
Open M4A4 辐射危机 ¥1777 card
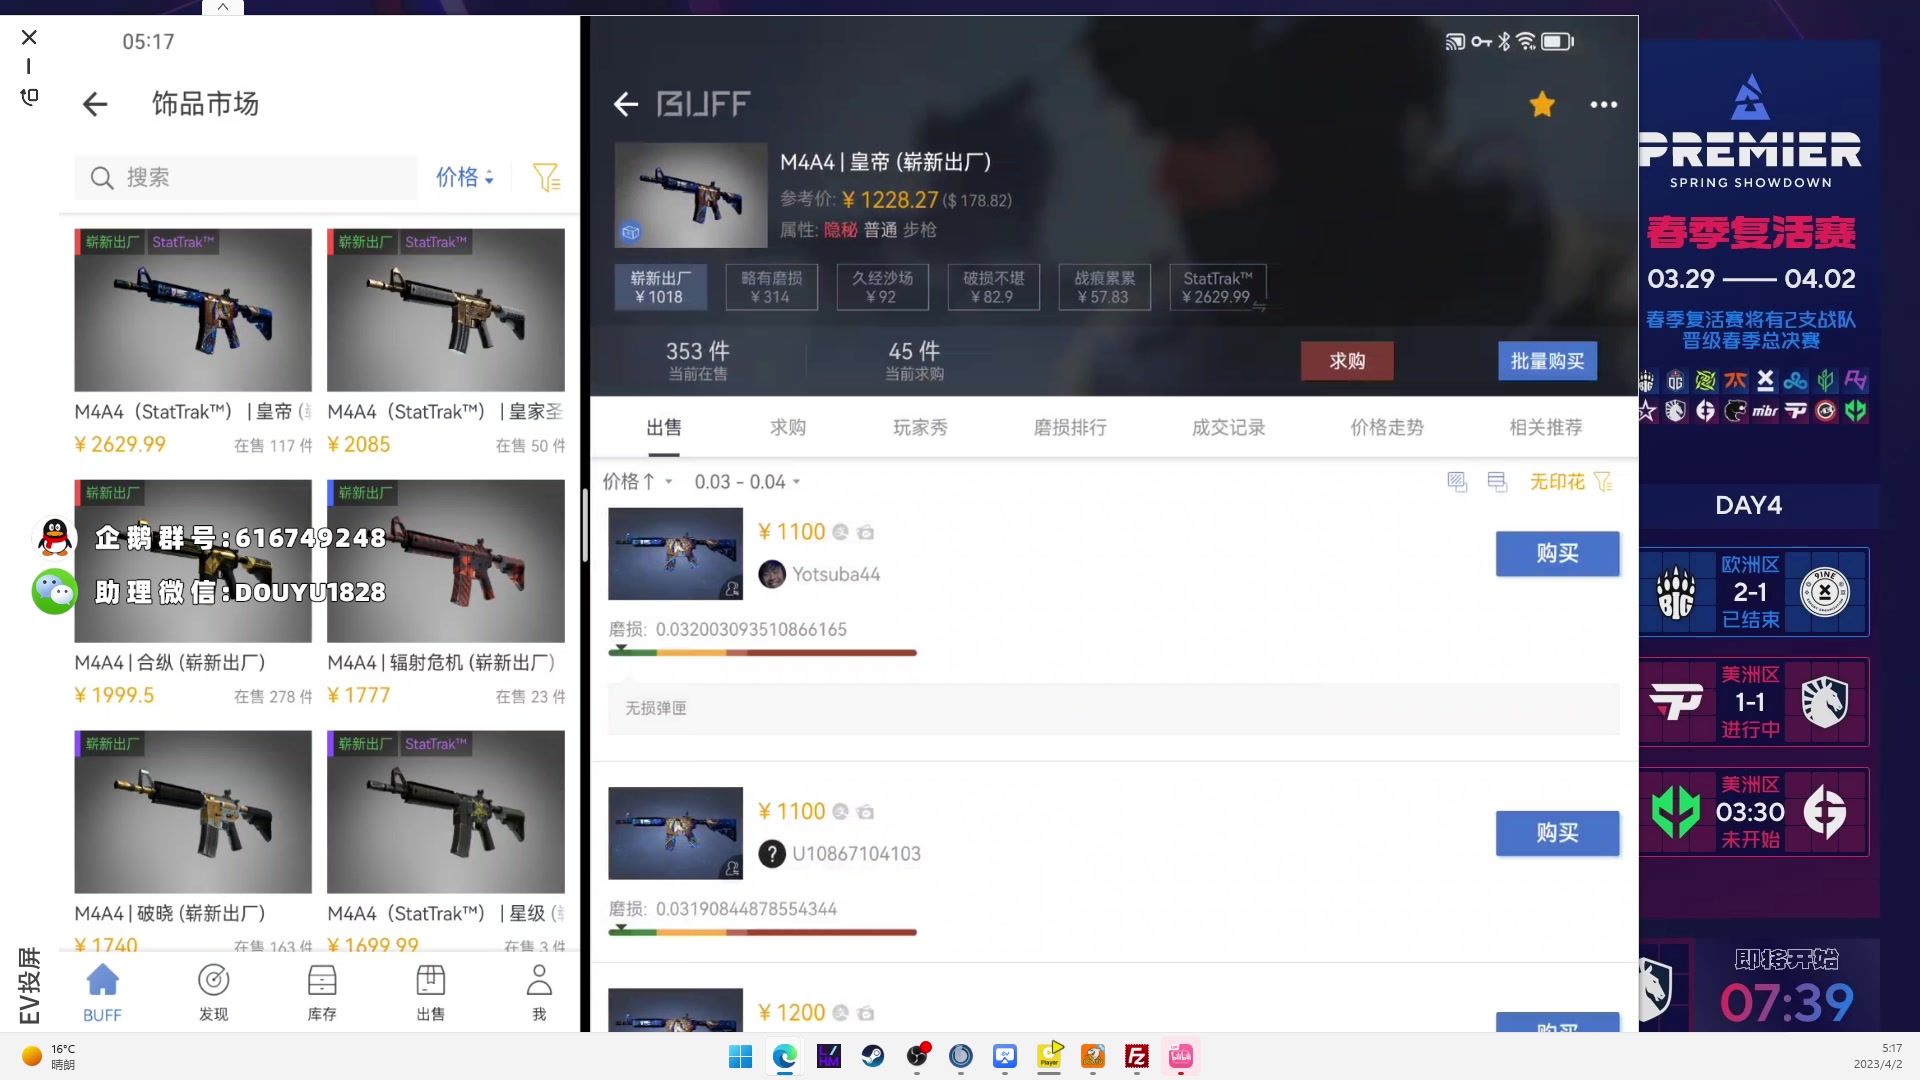[x=446, y=593]
